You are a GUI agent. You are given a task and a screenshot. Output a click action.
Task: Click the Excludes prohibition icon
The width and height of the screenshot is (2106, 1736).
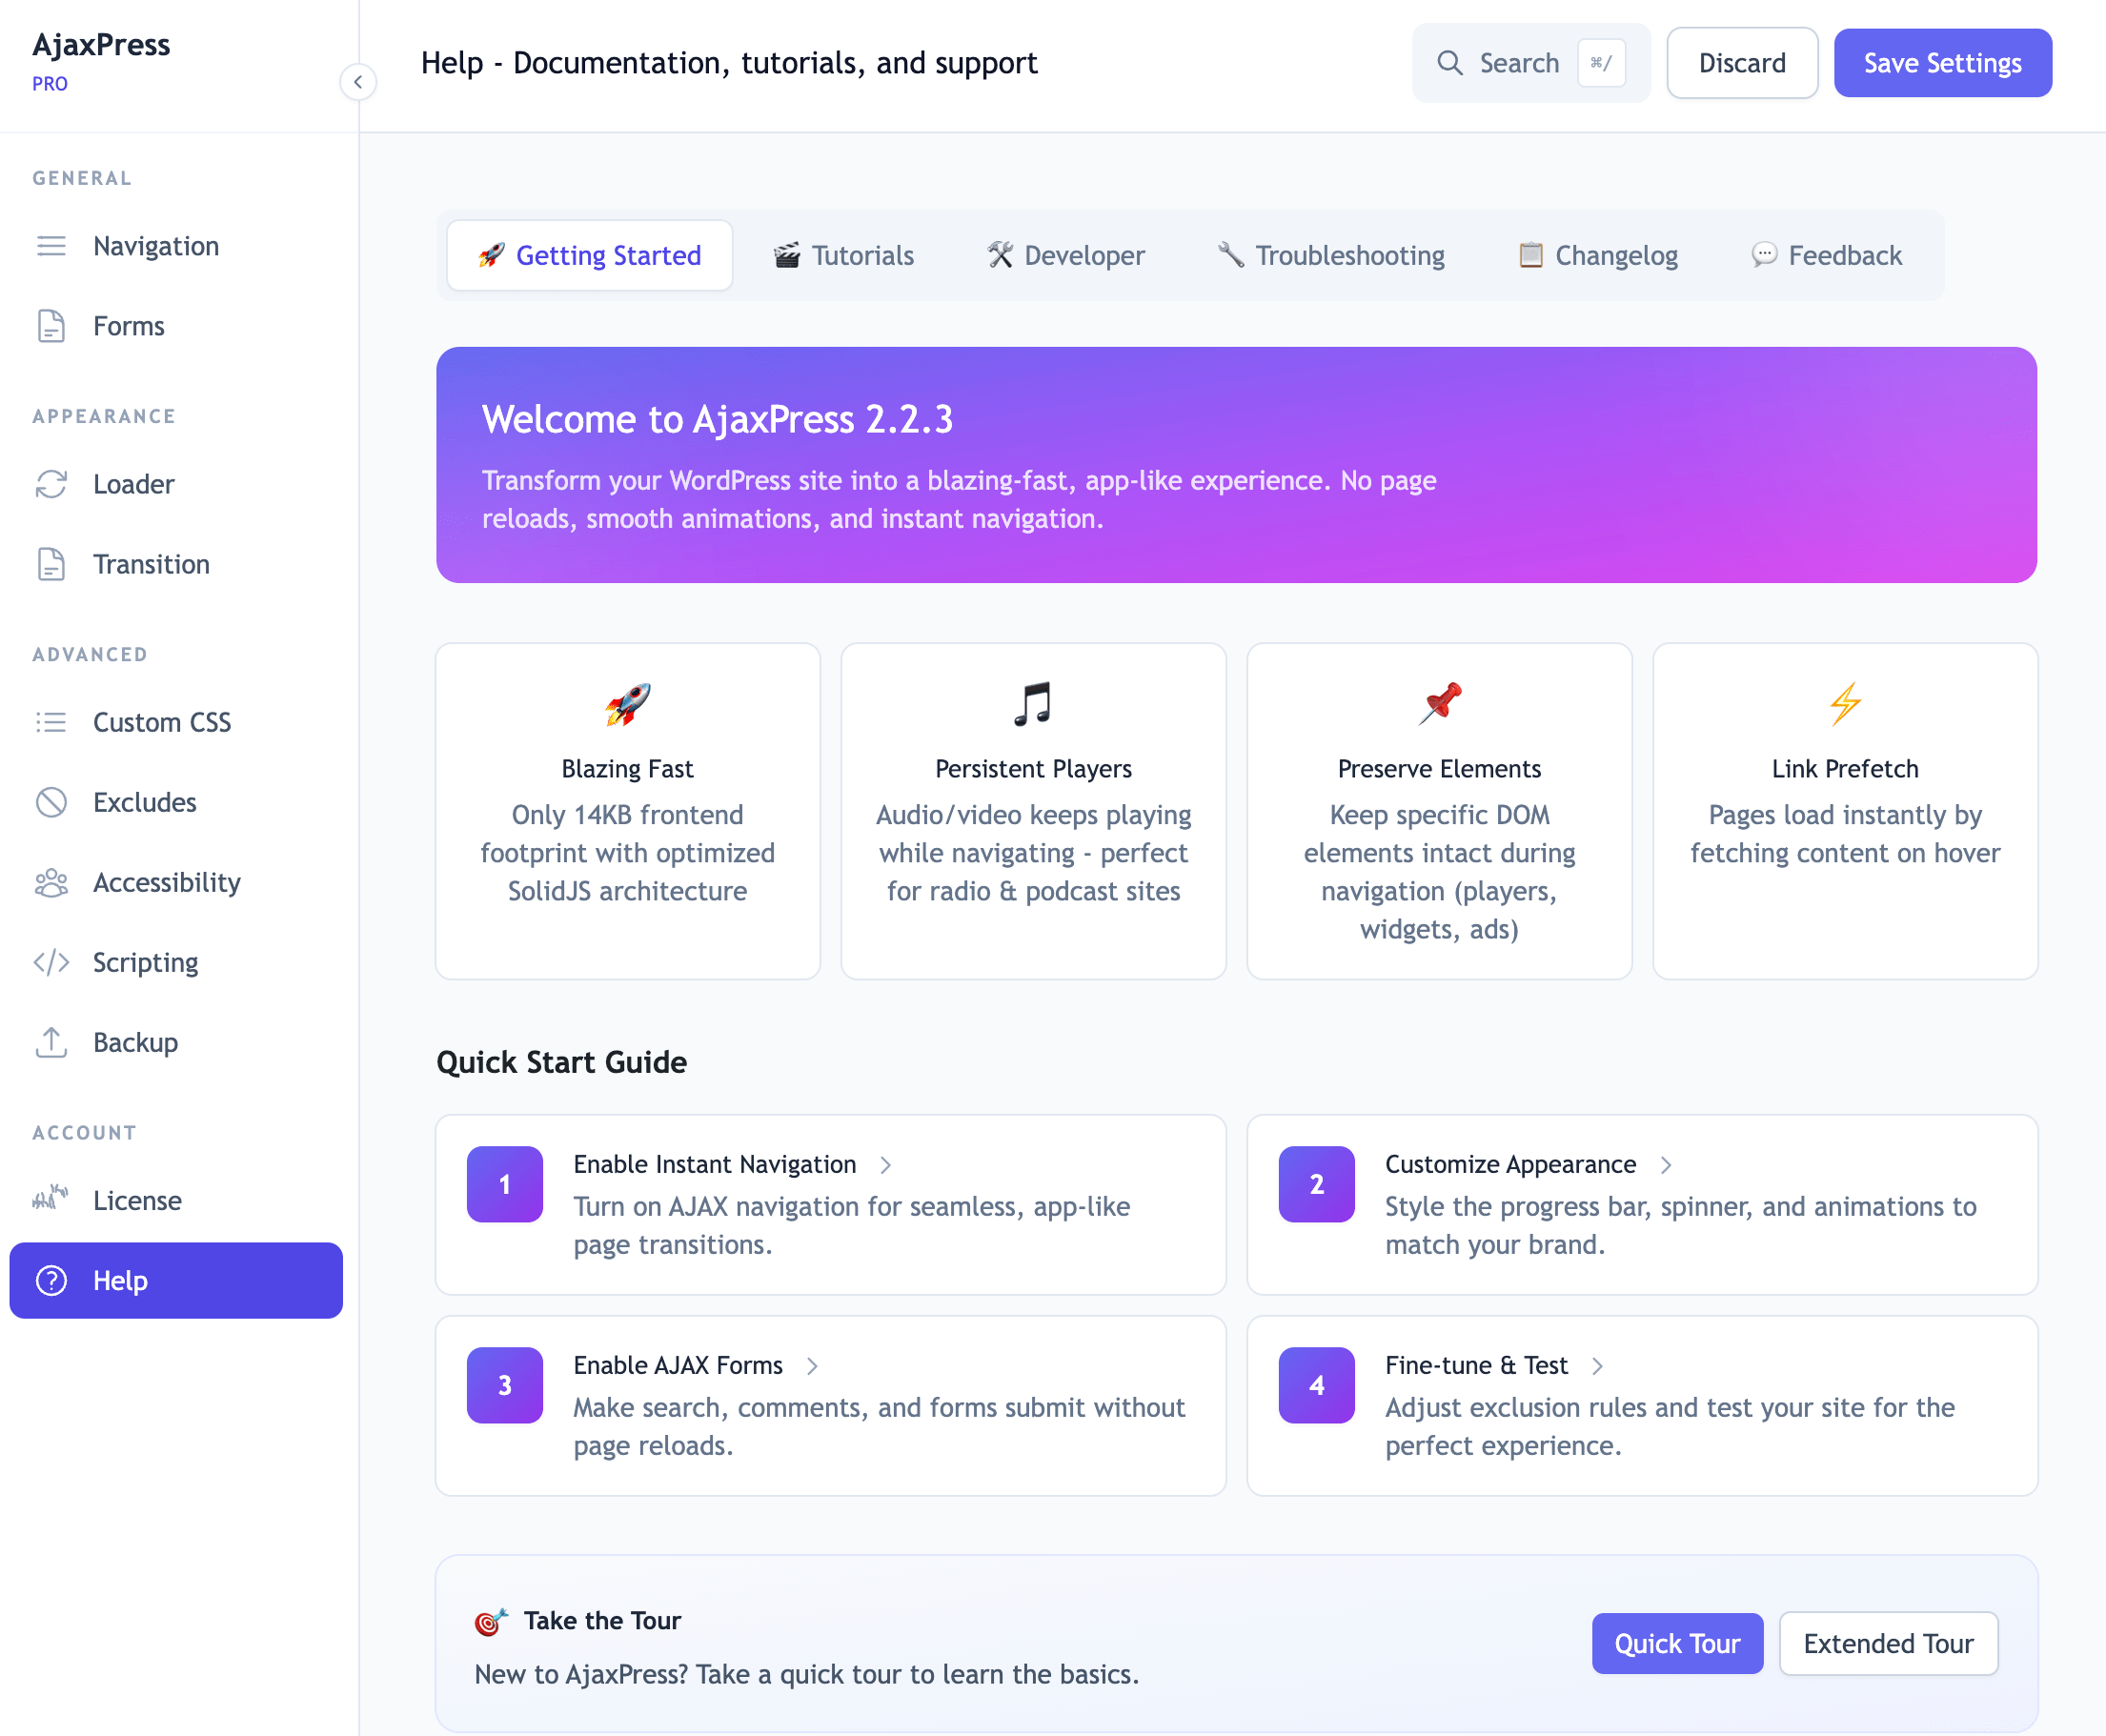point(51,802)
